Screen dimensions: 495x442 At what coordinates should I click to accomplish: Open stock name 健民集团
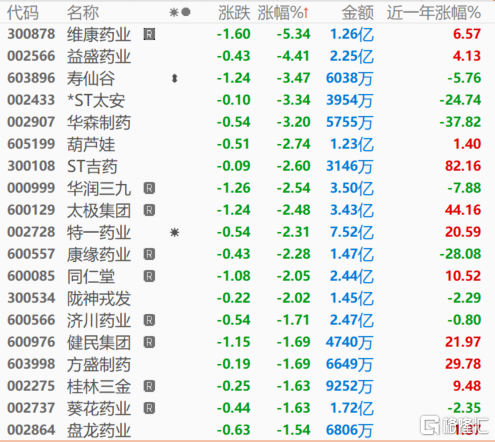tap(99, 342)
